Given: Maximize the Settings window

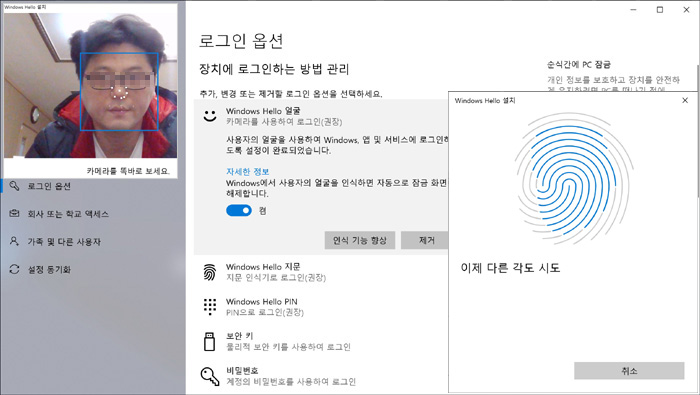Looking at the screenshot, I should tap(660, 10).
